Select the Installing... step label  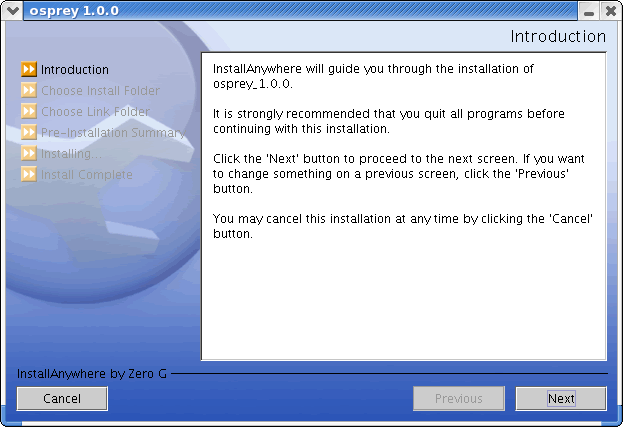[71, 154]
